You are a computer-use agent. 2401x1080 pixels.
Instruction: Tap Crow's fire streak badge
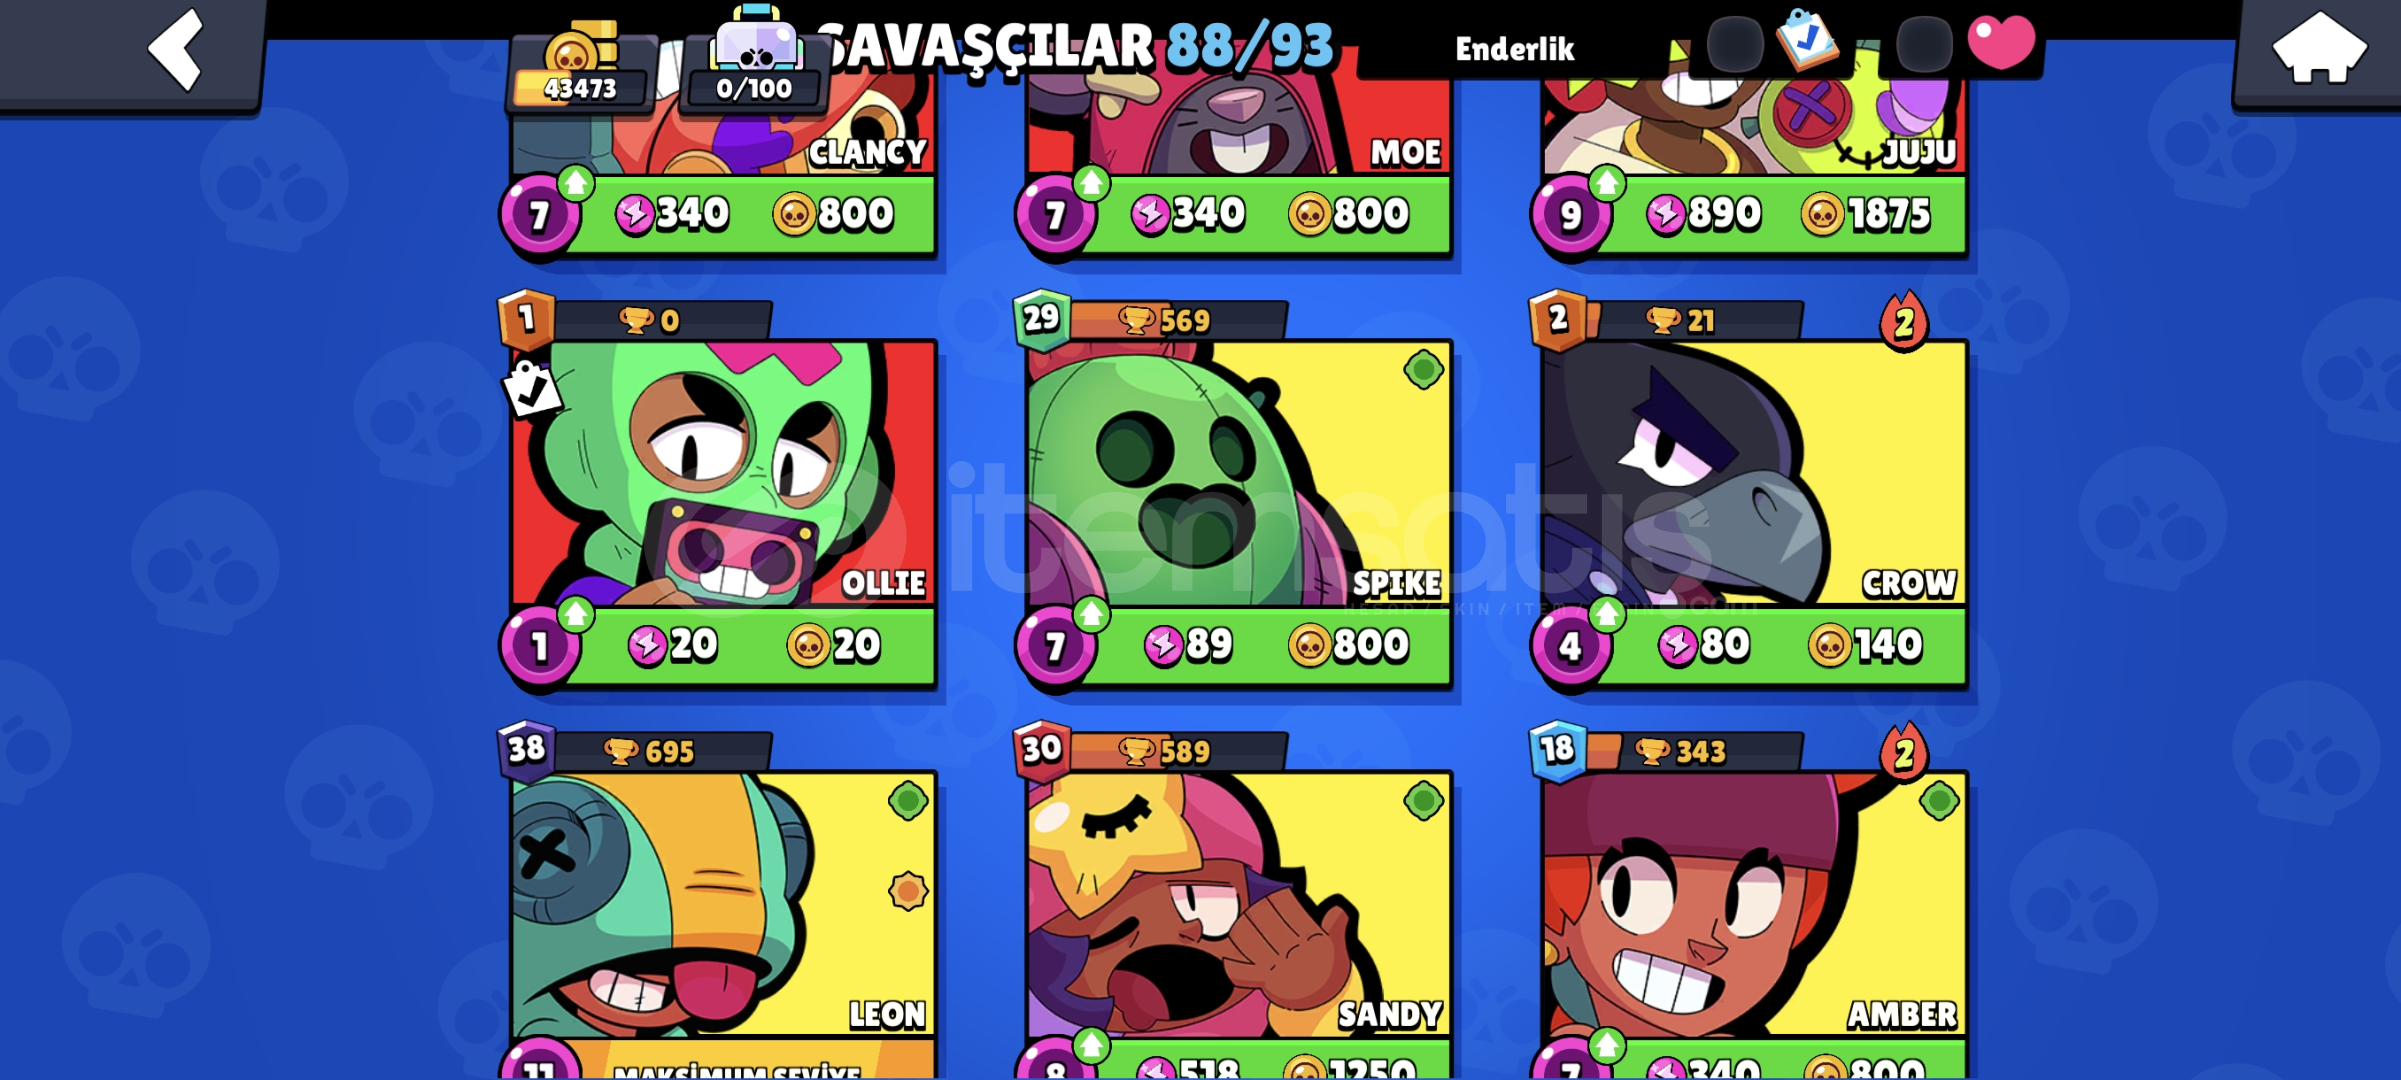pos(1903,322)
